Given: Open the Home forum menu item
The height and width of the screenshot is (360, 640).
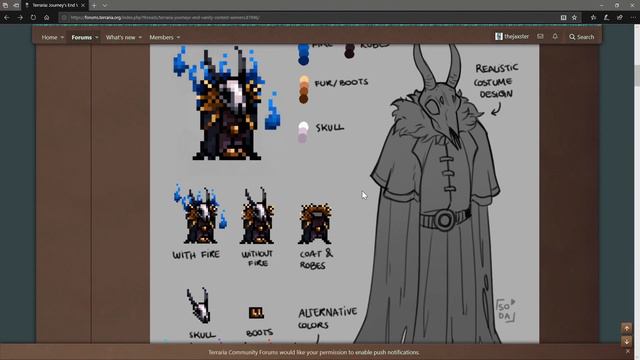Looking at the screenshot, I should [x=49, y=37].
